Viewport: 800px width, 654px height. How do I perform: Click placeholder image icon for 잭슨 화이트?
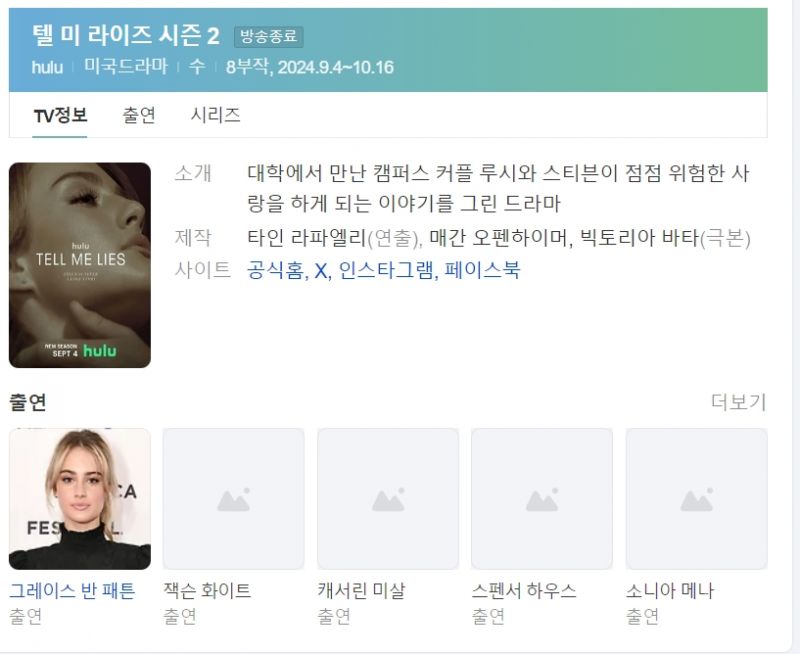pos(234,499)
